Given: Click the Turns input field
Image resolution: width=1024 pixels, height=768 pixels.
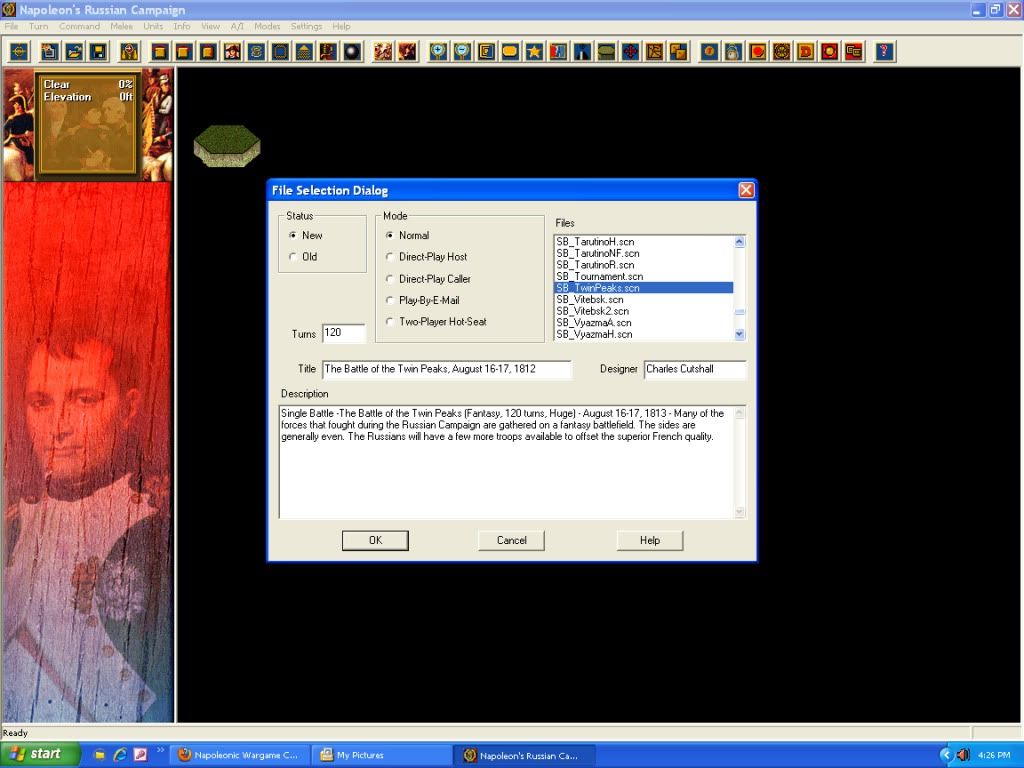Looking at the screenshot, I should tap(344, 333).
